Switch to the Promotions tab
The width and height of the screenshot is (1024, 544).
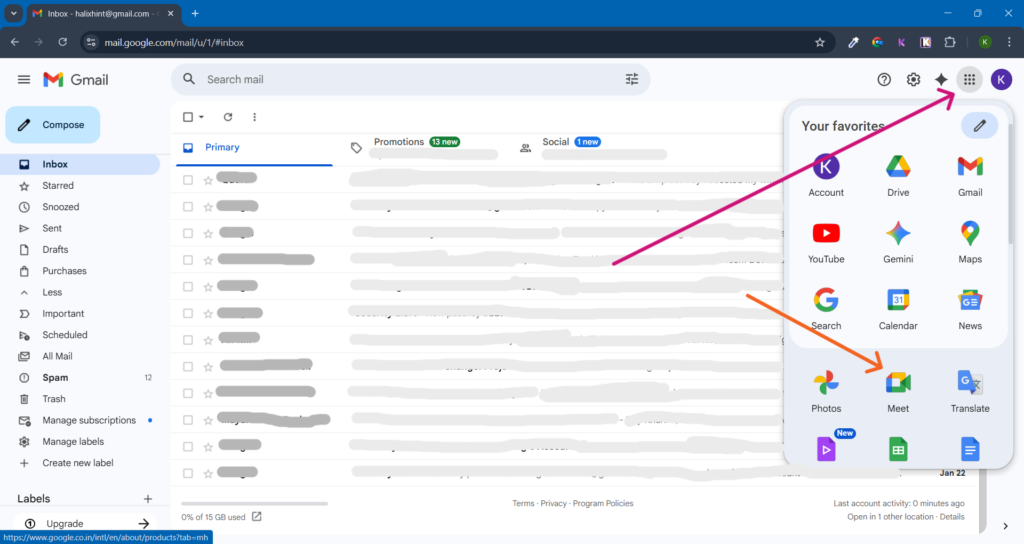click(399, 143)
